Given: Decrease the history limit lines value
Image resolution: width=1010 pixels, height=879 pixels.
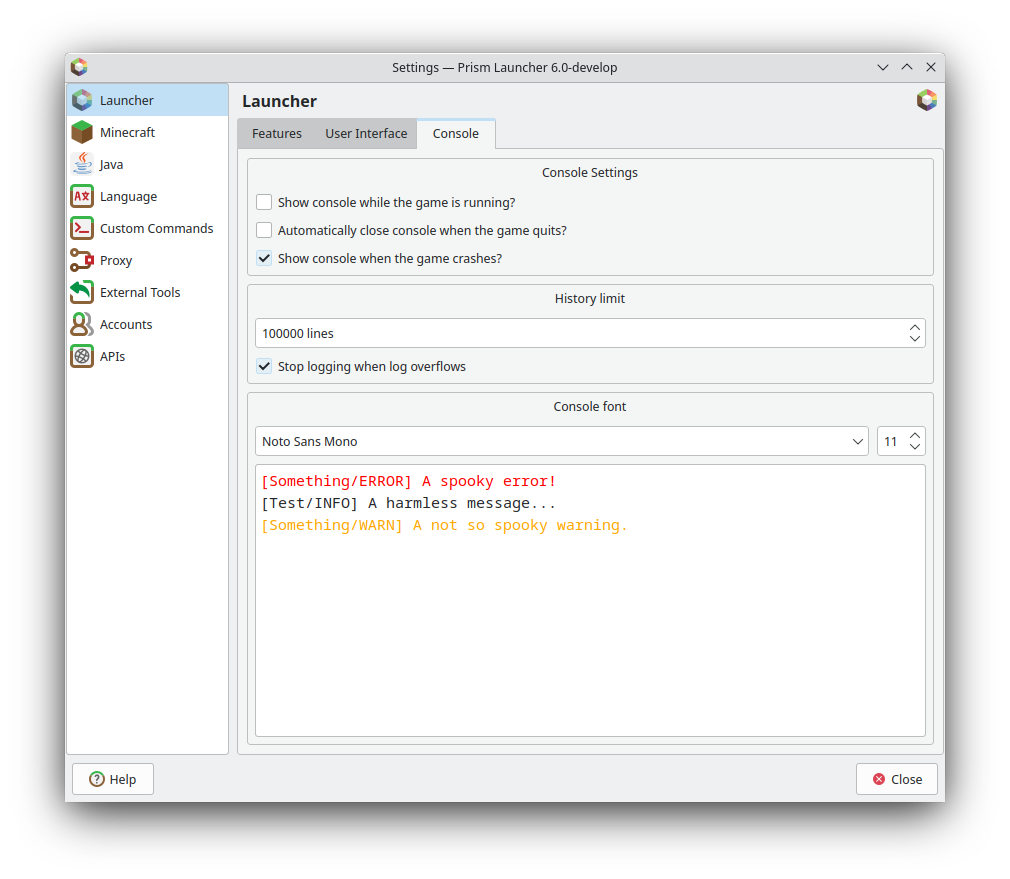Looking at the screenshot, I should click(914, 339).
